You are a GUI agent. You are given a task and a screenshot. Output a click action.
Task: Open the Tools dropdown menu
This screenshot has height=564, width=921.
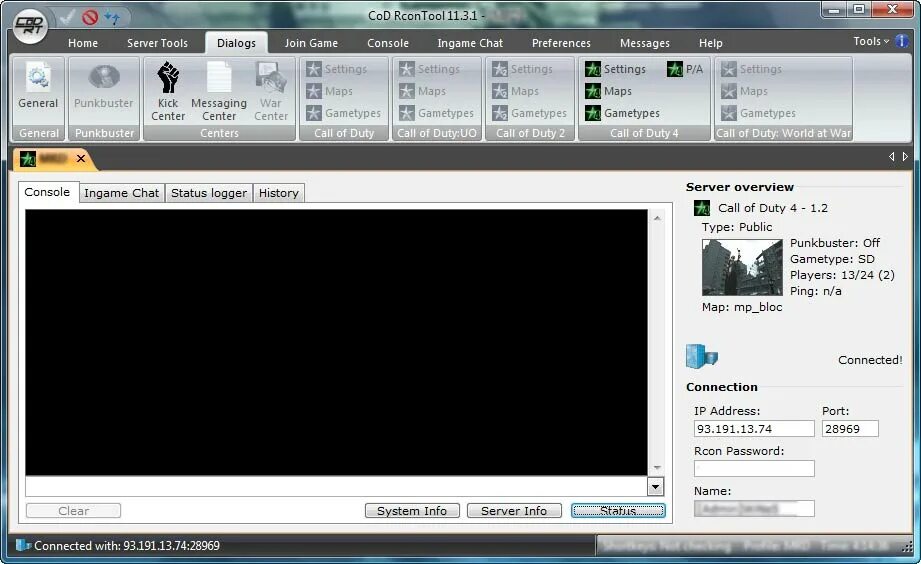(871, 41)
